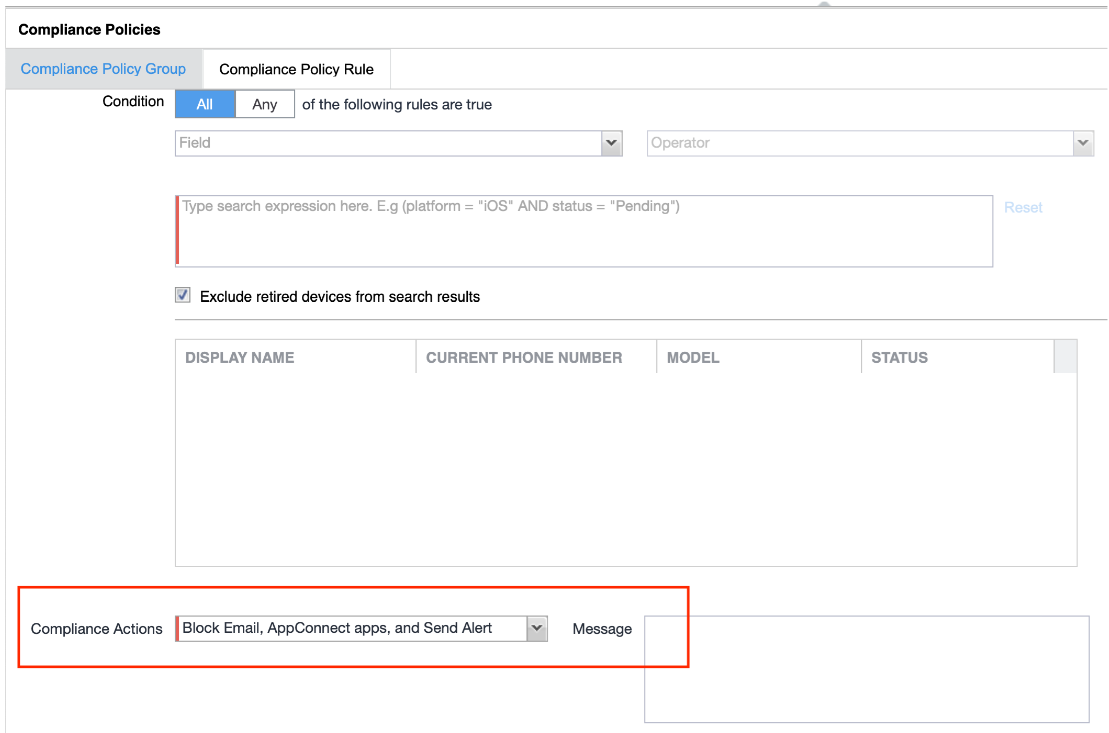Toggle Exclude retired devices checkbox
The image size is (1109, 733).
click(183, 295)
